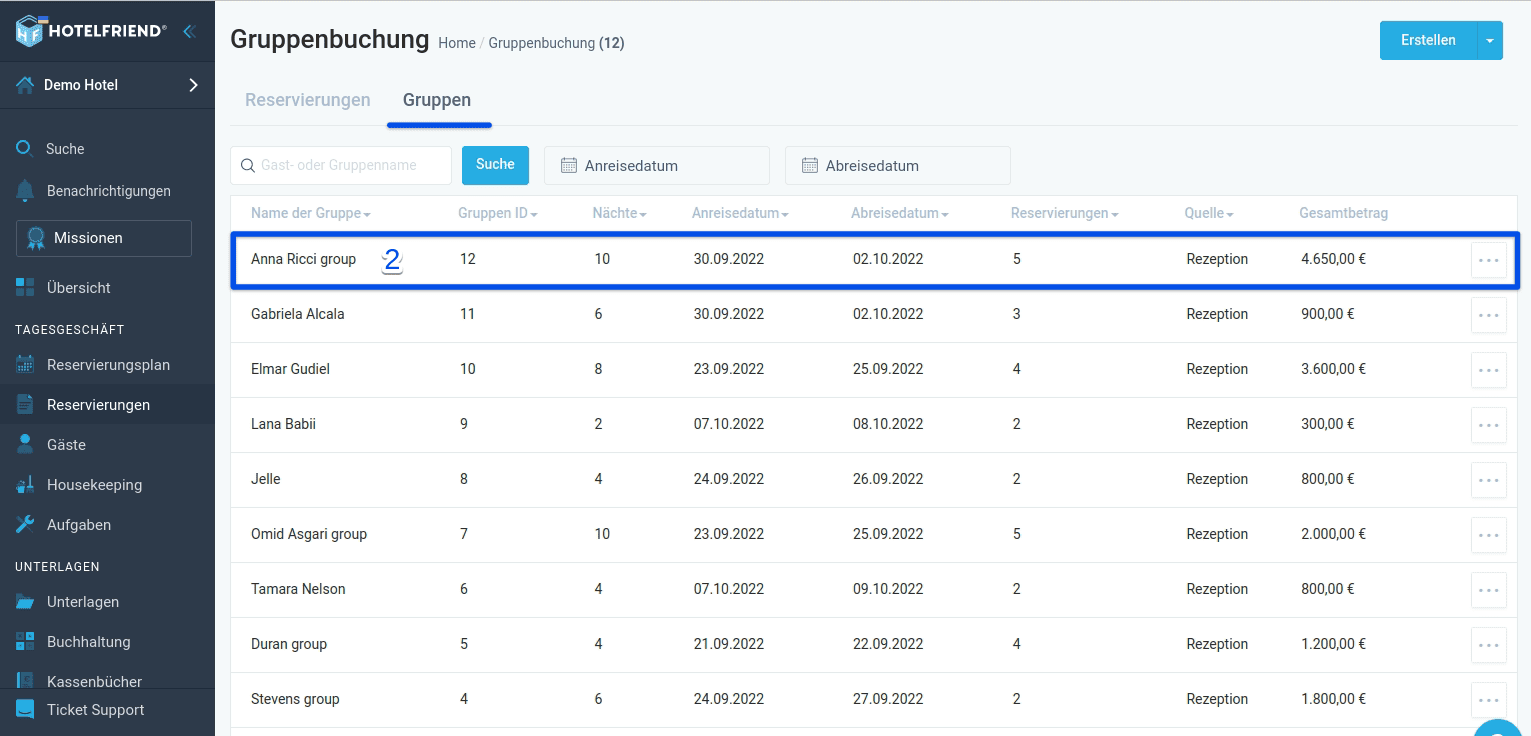Click the Missionen button

coord(104,238)
